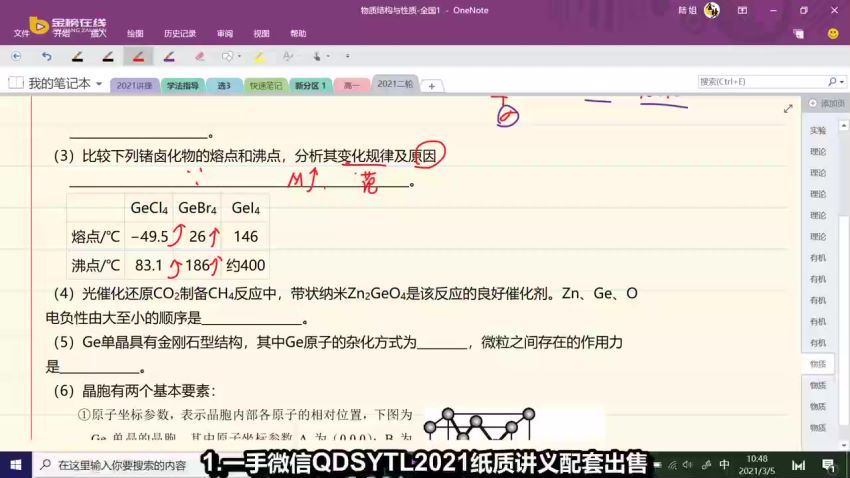The image size is (850, 478).
Task: Click the notebook icon beside 我的笔记本
Action: click(x=16, y=83)
